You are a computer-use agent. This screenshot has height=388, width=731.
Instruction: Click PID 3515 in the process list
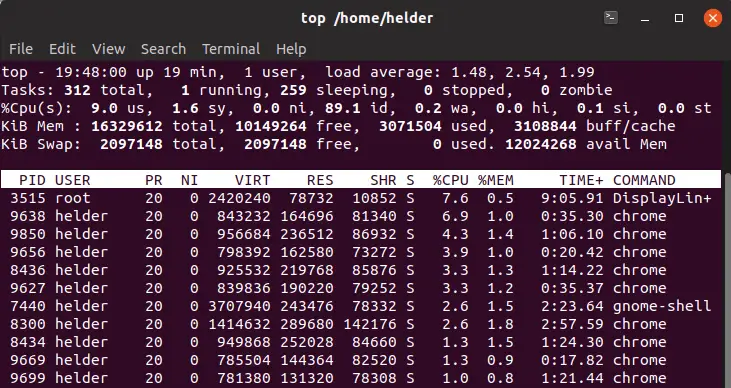click(28, 198)
